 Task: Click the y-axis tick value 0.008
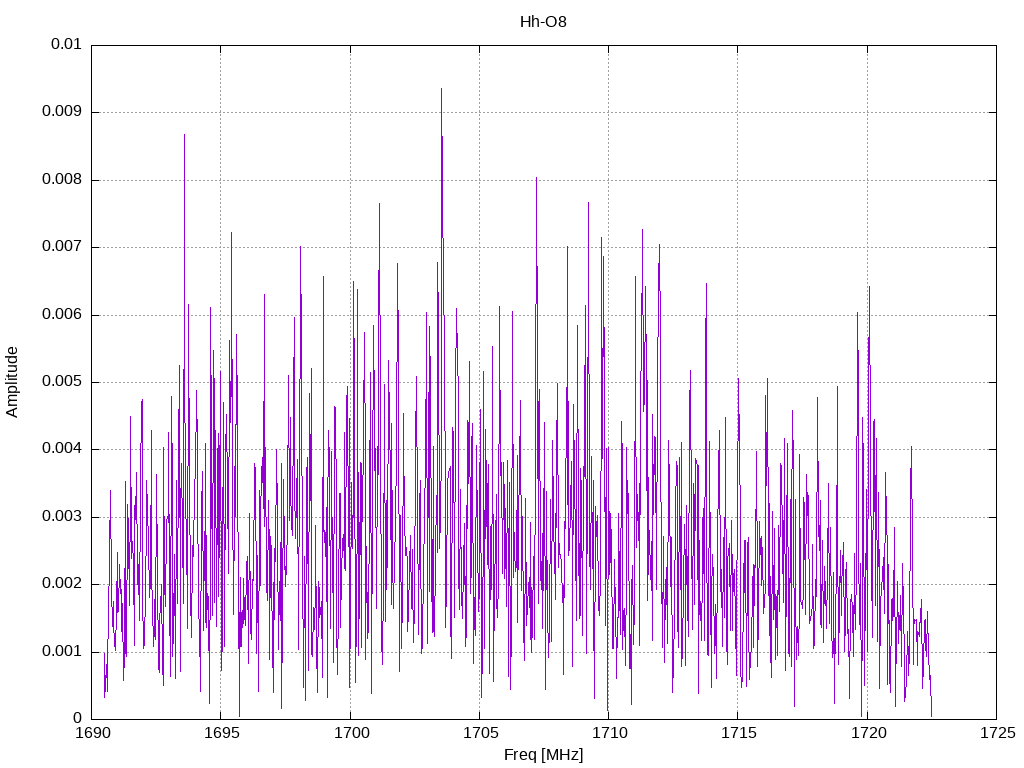coord(62,180)
